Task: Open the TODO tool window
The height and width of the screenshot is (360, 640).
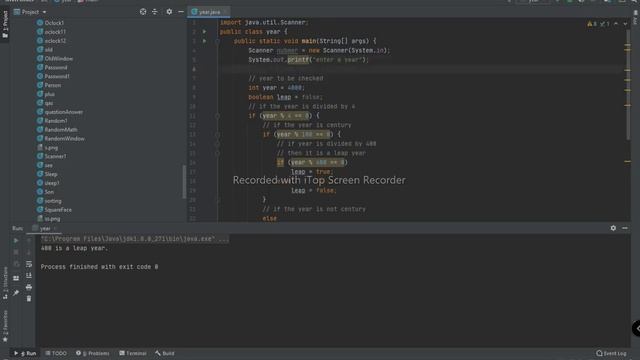Action: [x=56, y=353]
